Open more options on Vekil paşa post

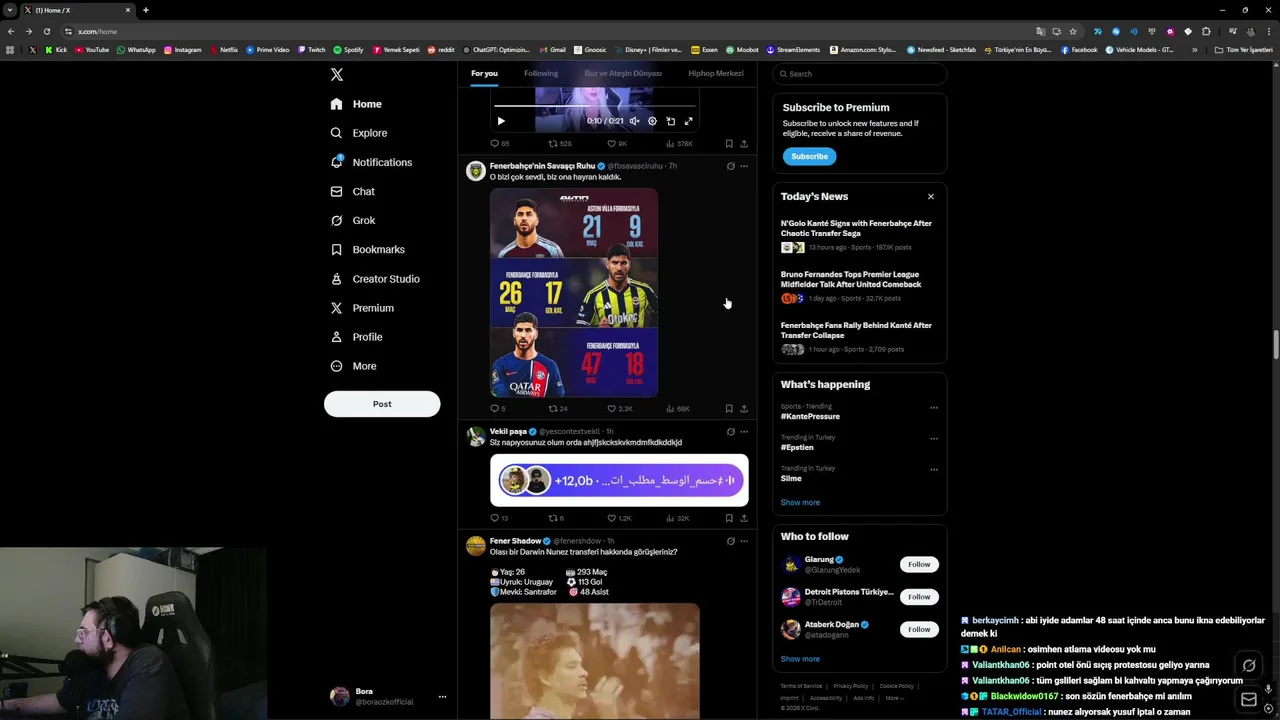pos(743,432)
